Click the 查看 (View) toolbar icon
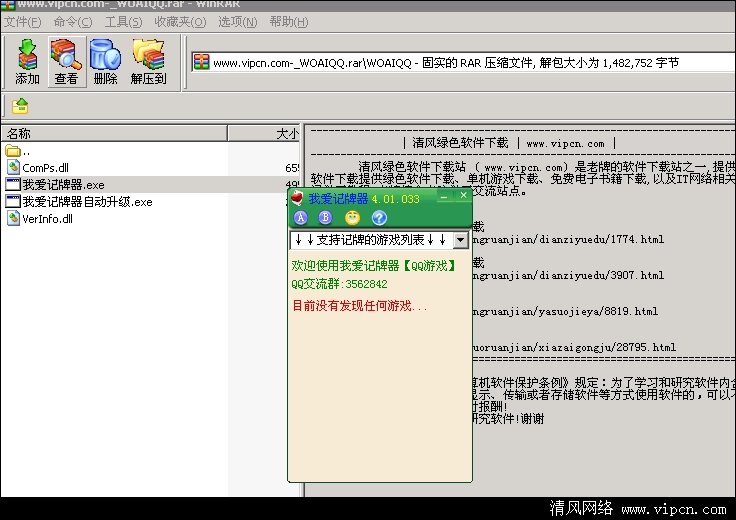This screenshot has height=520, width=736. [67, 61]
